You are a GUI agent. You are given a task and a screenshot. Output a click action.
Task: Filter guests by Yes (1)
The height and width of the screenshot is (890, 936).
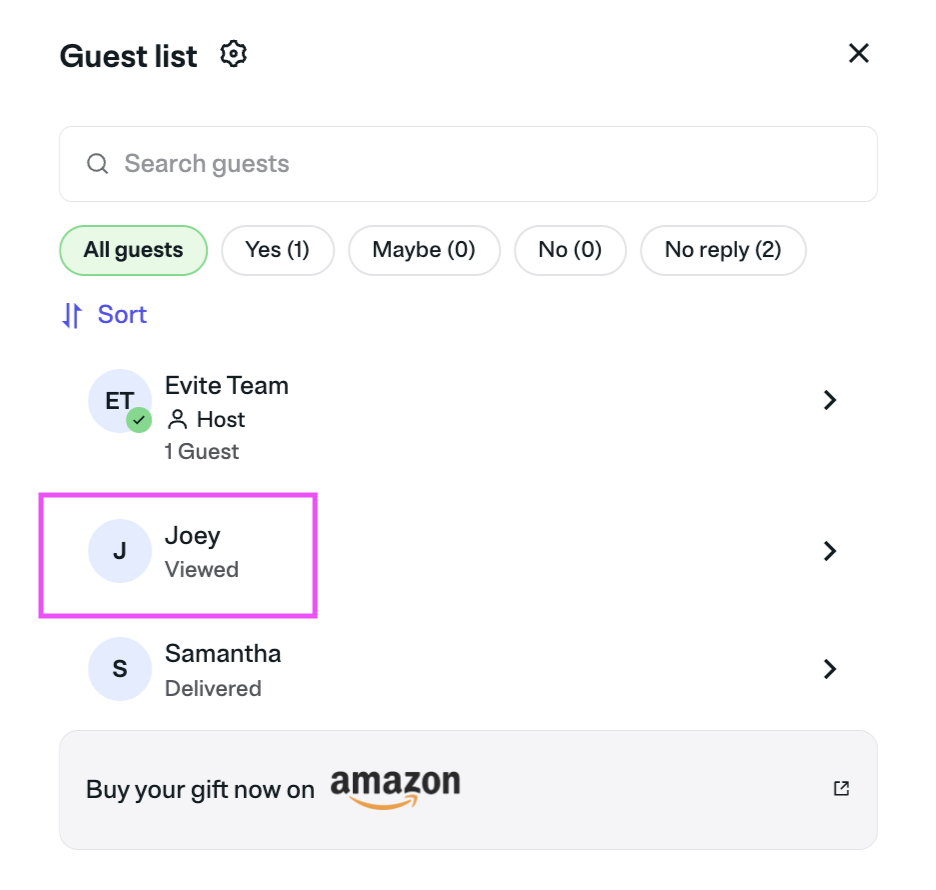click(277, 250)
